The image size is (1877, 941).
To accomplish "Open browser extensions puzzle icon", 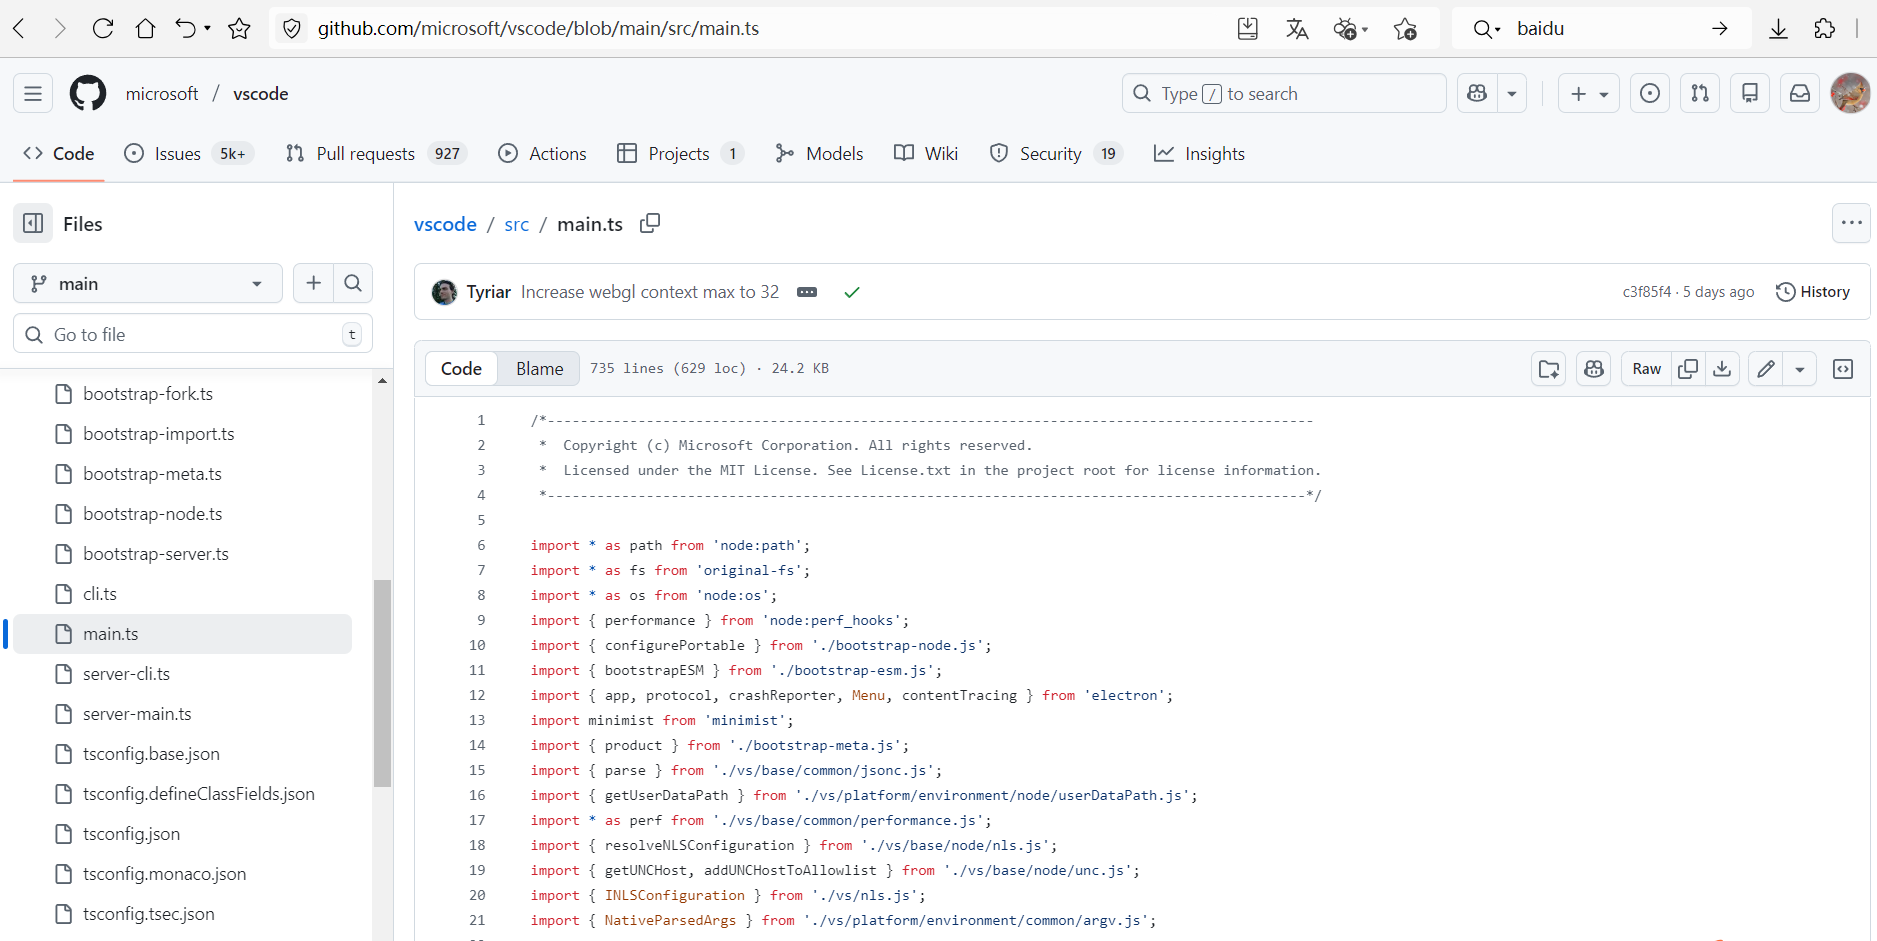I will click(1825, 28).
